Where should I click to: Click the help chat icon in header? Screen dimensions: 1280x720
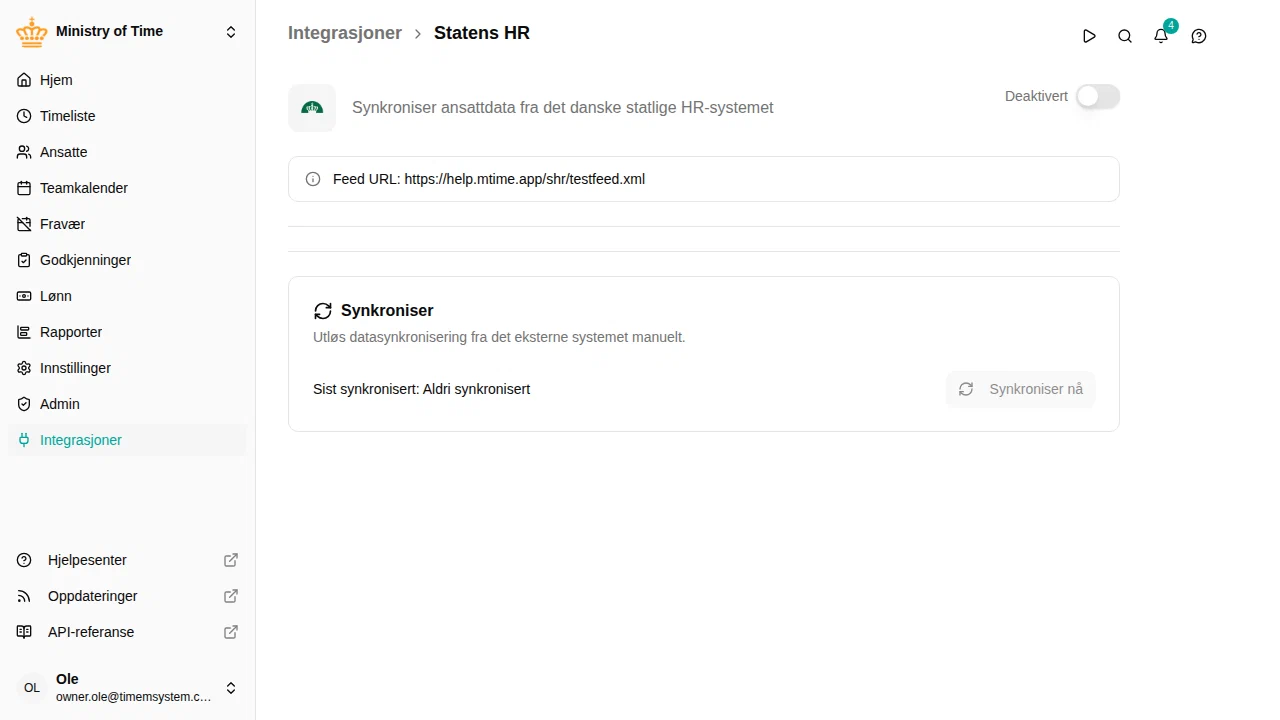pos(1199,36)
